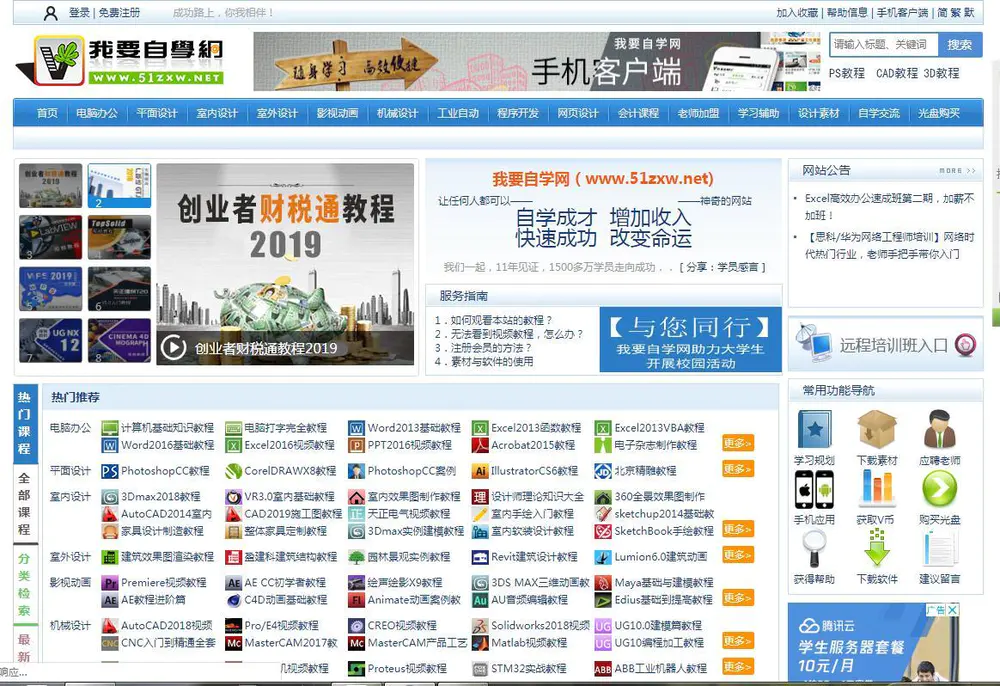This screenshot has height=686, width=1000.
Task: Open 分享：学员感言 link
Action: pos(722,267)
